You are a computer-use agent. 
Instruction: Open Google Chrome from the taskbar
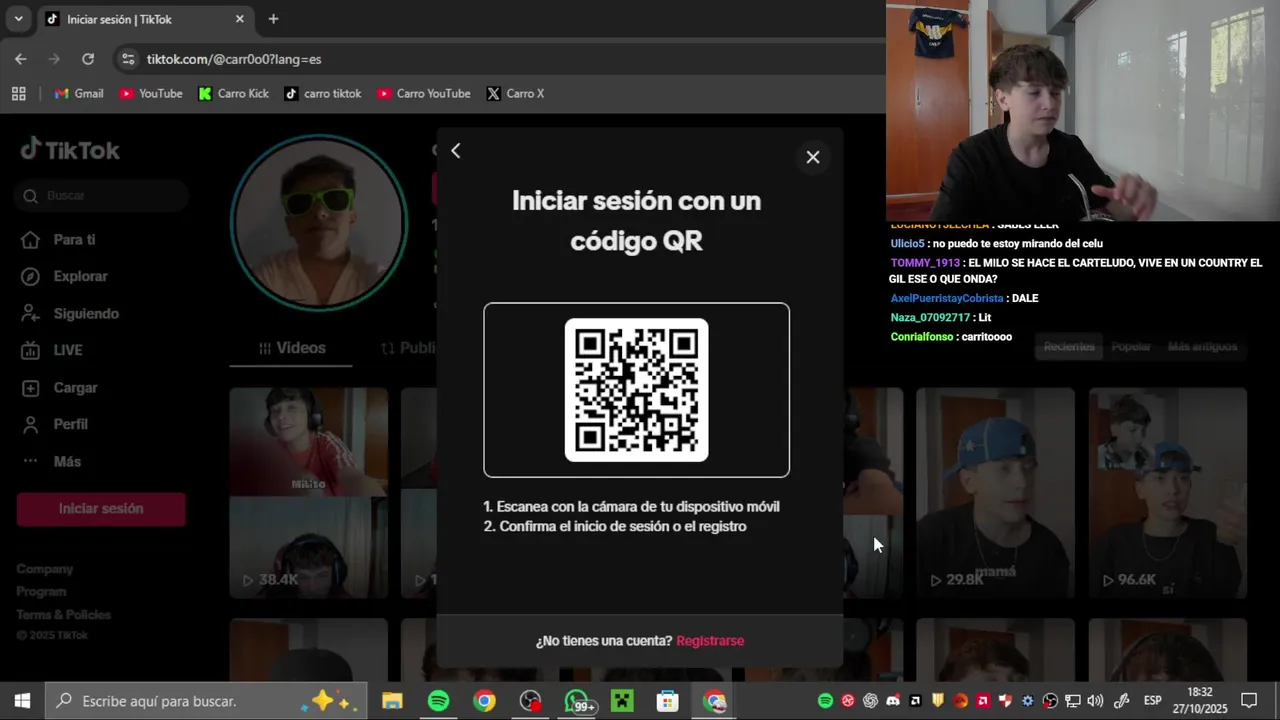(x=484, y=701)
